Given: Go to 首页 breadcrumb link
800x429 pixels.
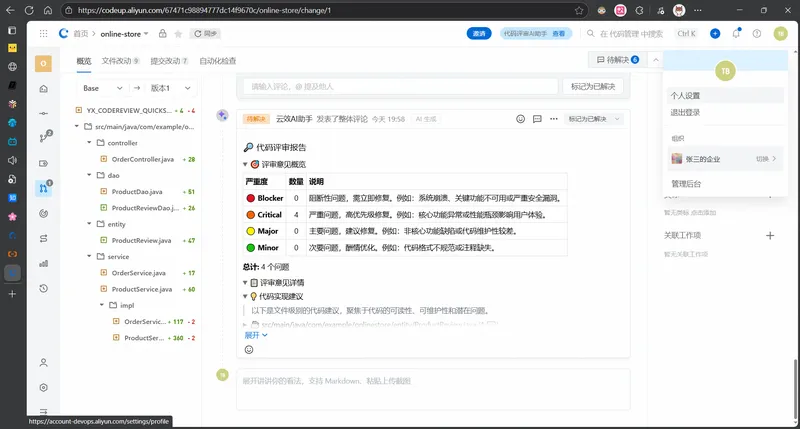Looking at the screenshot, I should point(81,34).
